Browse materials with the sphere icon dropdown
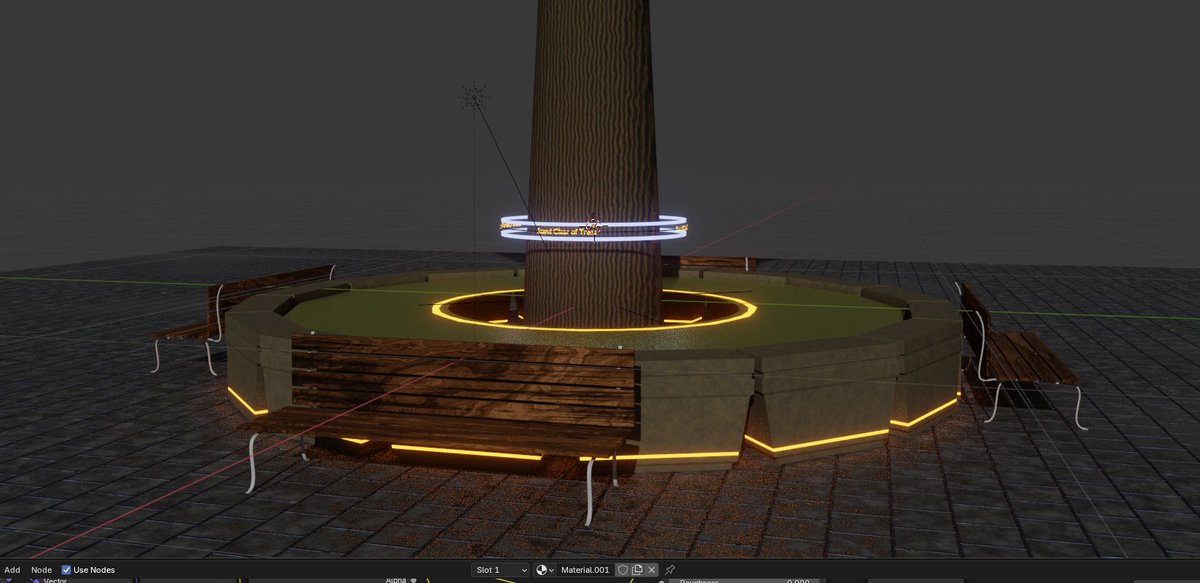Image resolution: width=1200 pixels, height=583 pixels. 545,570
